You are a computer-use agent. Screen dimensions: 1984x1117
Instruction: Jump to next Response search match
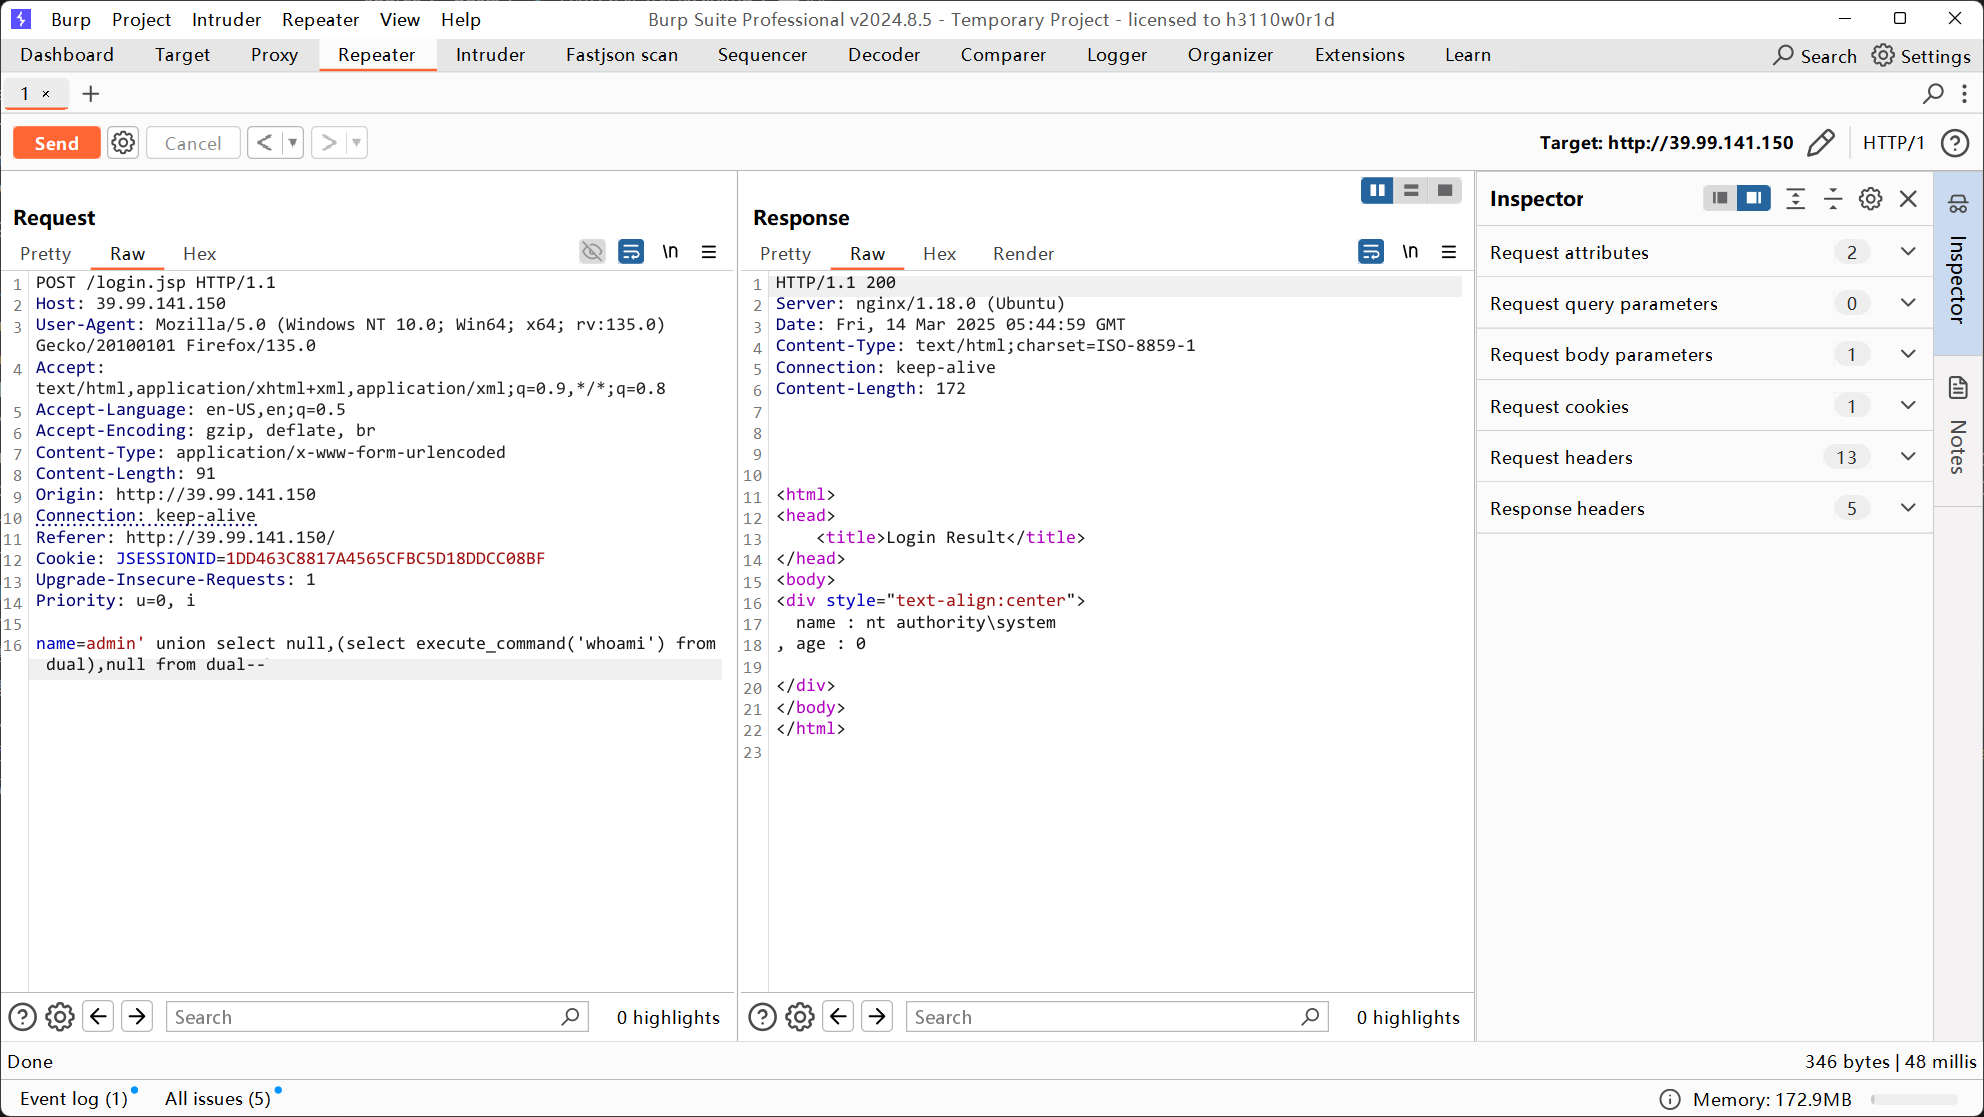[x=877, y=1017]
